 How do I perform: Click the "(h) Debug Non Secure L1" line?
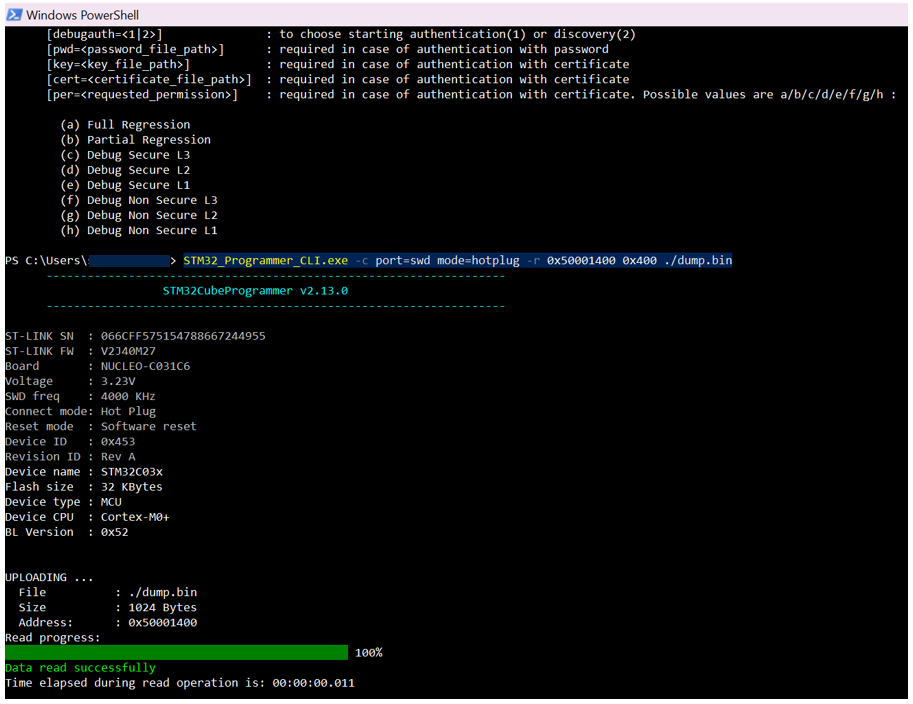pos(139,231)
